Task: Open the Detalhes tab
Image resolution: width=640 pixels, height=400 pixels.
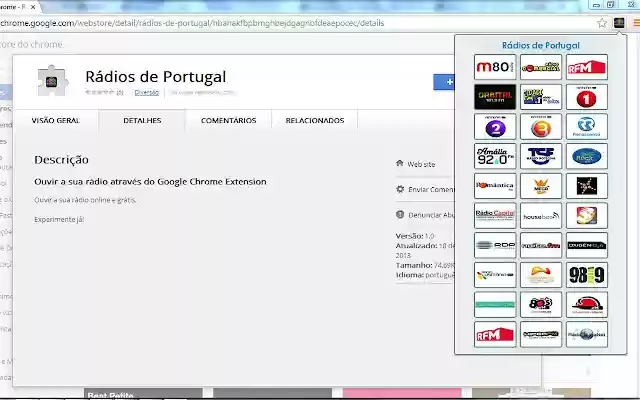Action: click(x=142, y=120)
